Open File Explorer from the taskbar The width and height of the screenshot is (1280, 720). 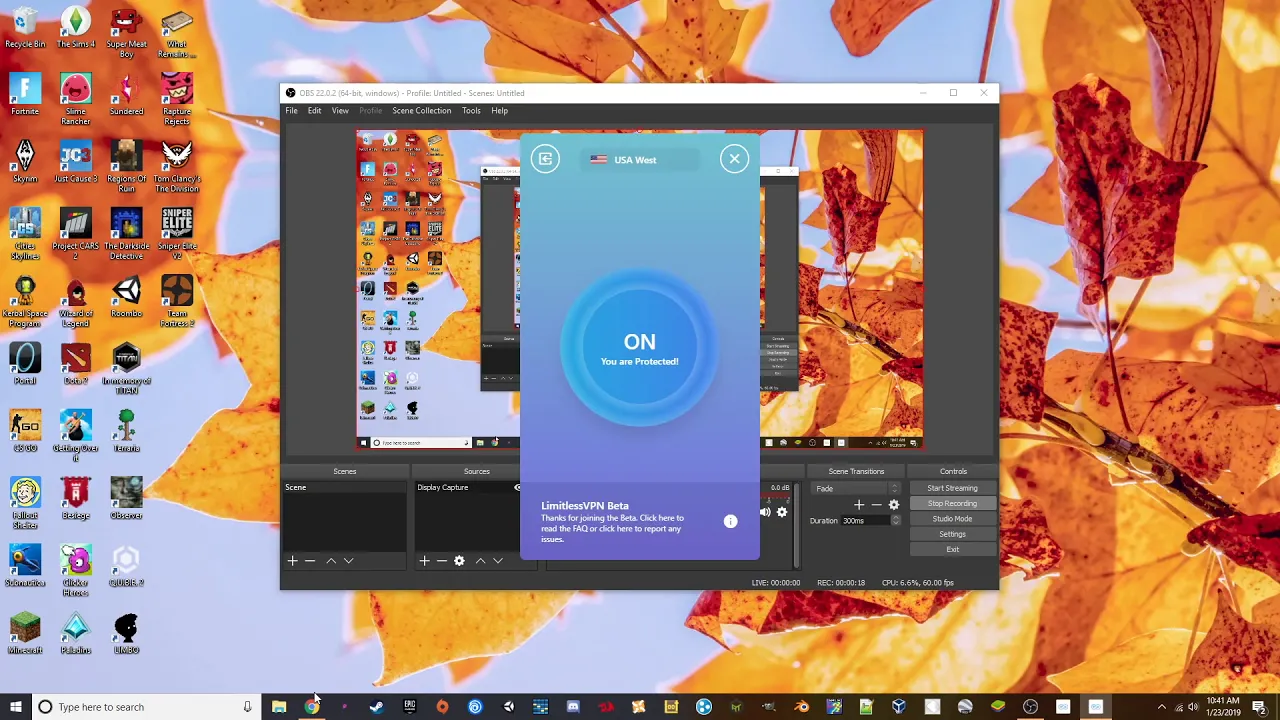(279, 707)
